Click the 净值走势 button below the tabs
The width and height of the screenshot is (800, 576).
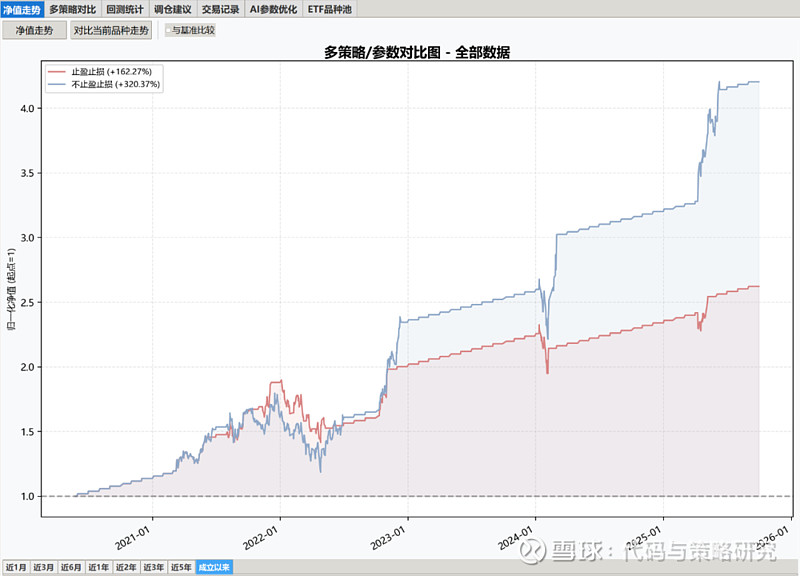coord(34,30)
